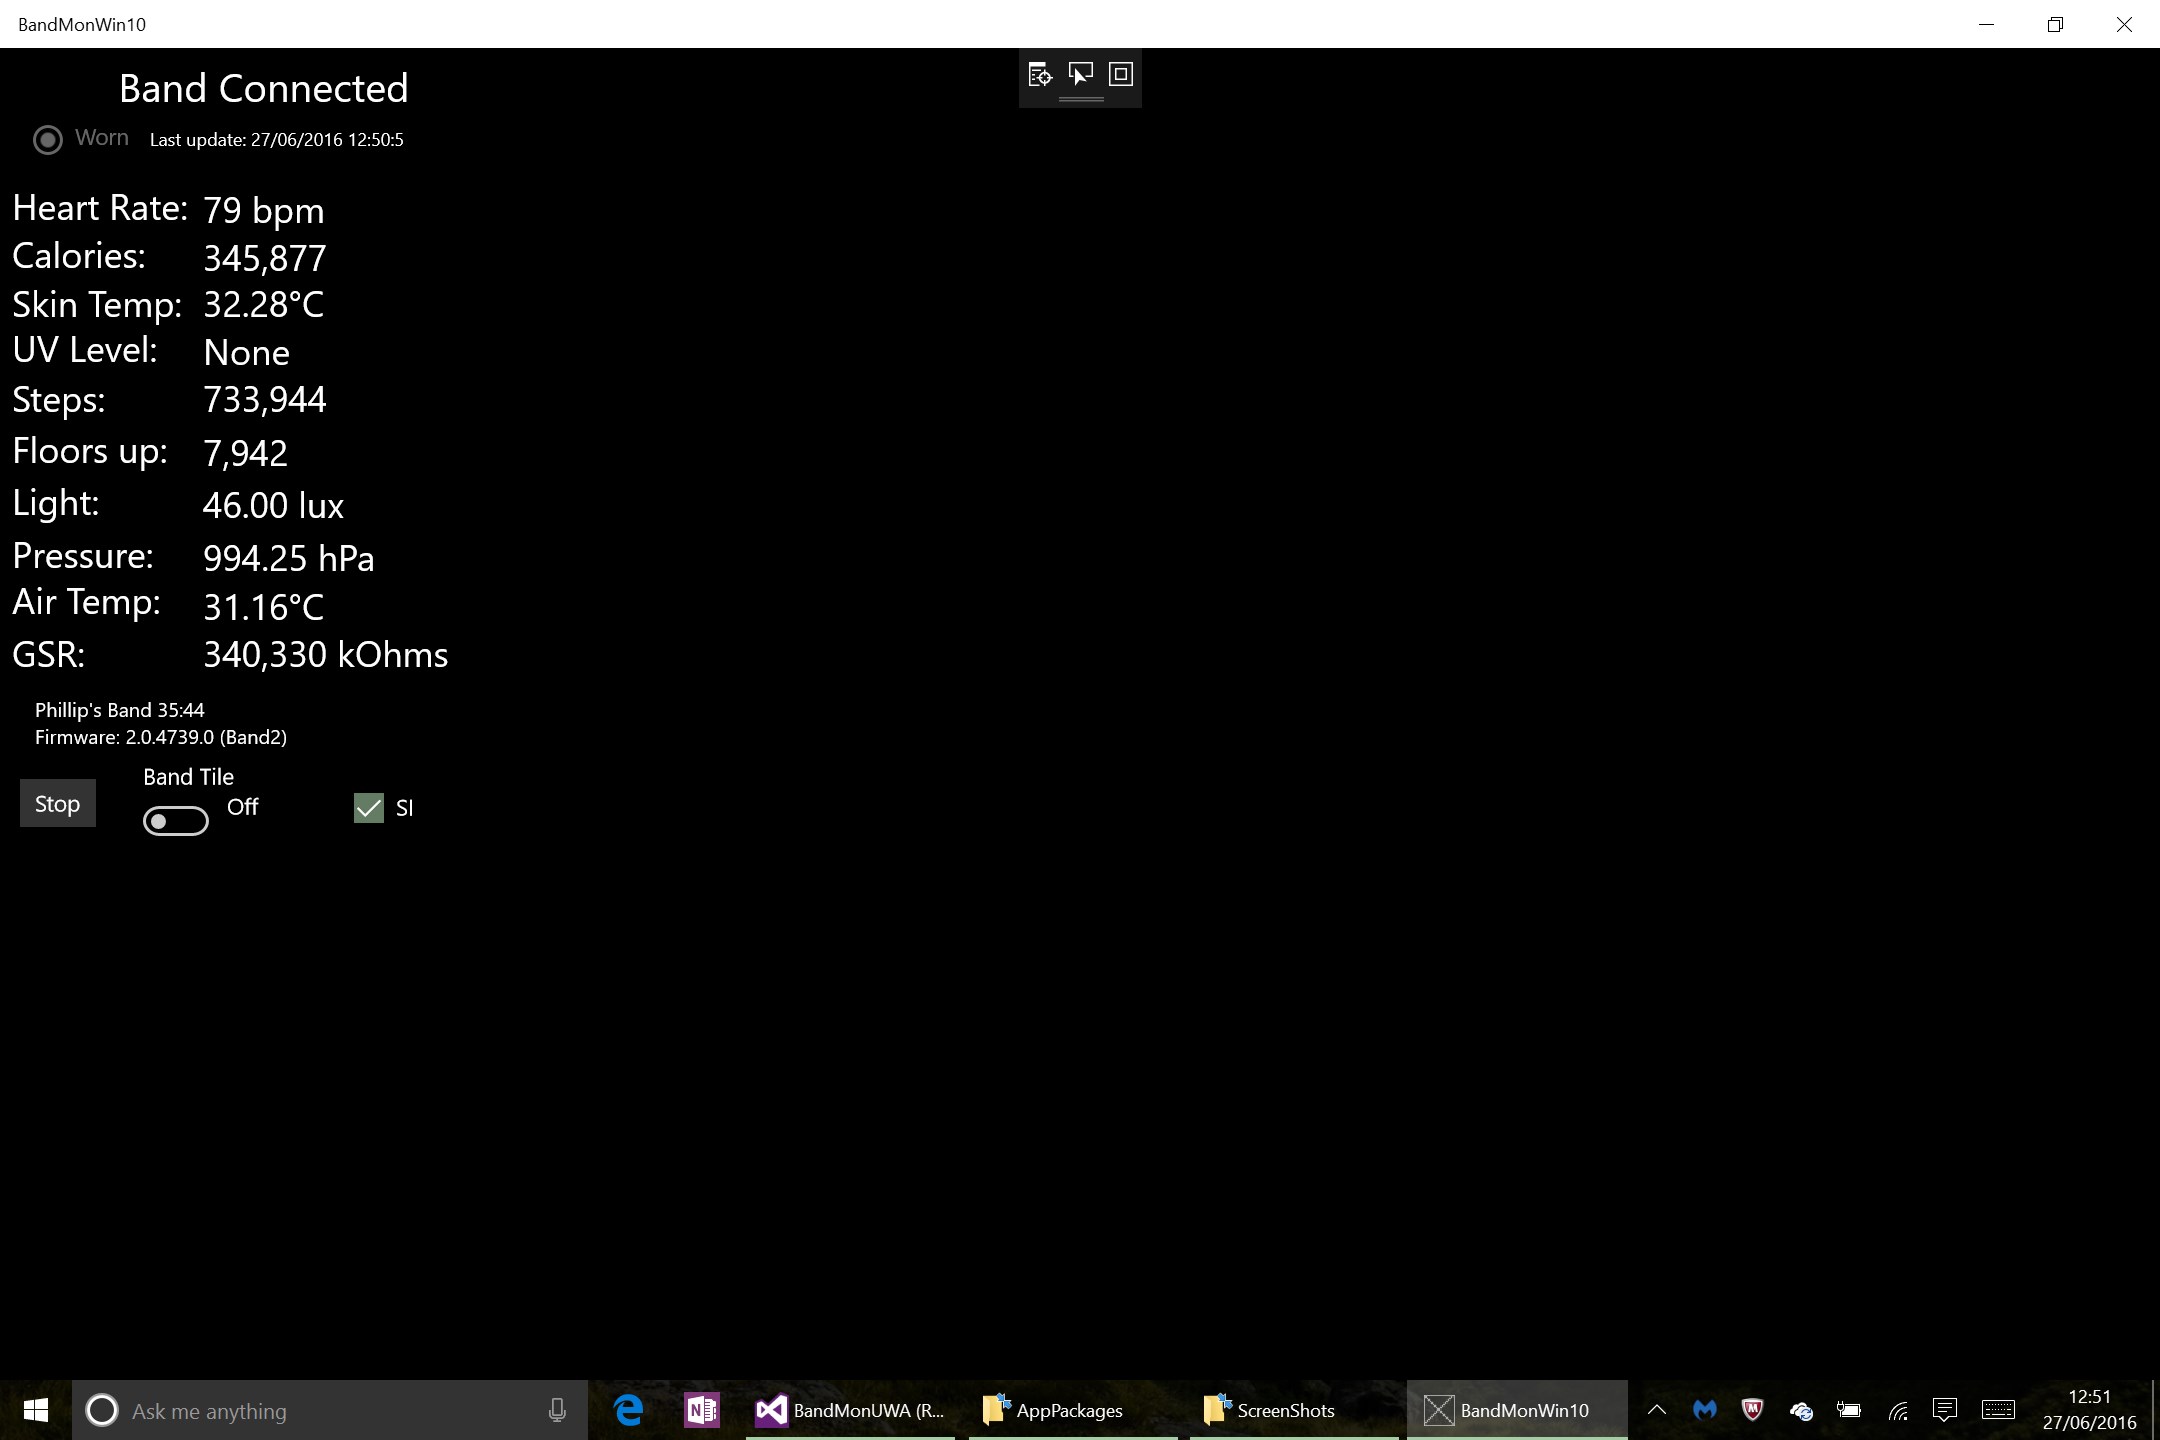Open OneNote from the taskbar
This screenshot has width=2160, height=1440.
point(702,1410)
